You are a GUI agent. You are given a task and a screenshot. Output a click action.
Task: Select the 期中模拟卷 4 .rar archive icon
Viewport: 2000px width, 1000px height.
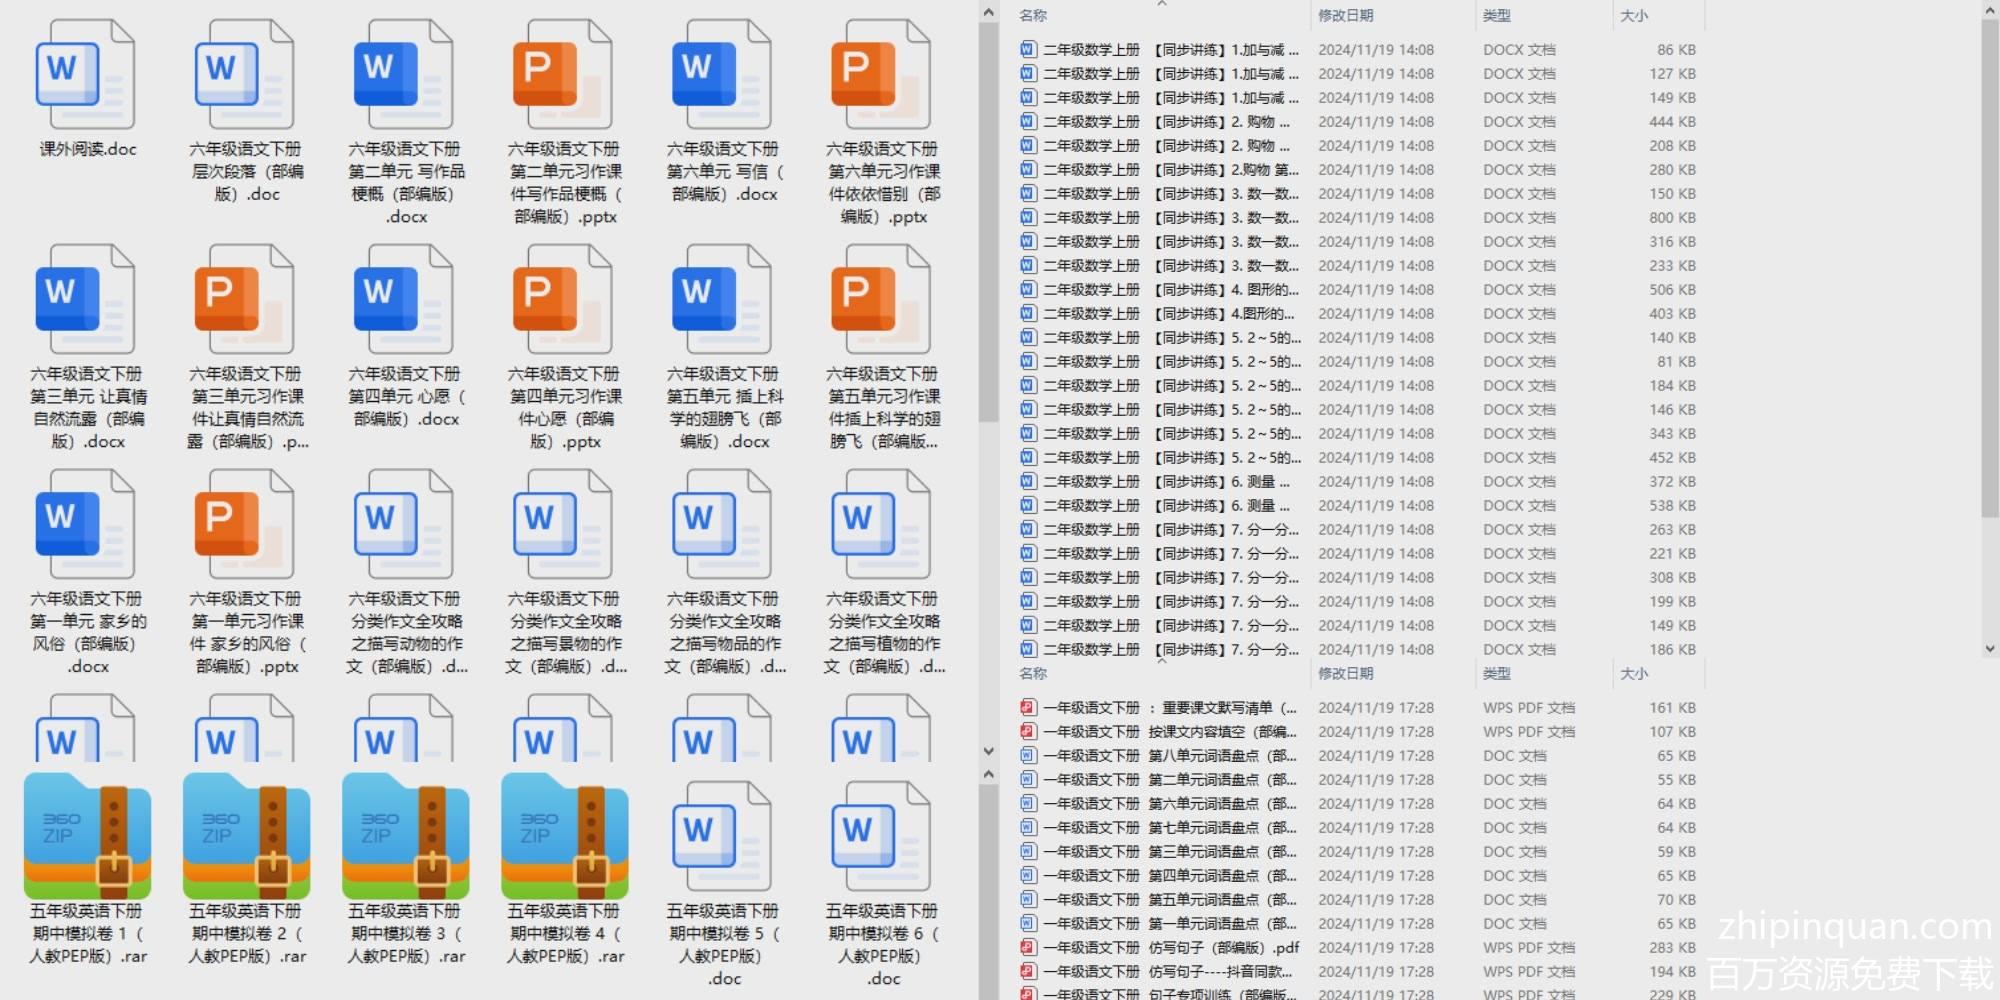(564, 836)
